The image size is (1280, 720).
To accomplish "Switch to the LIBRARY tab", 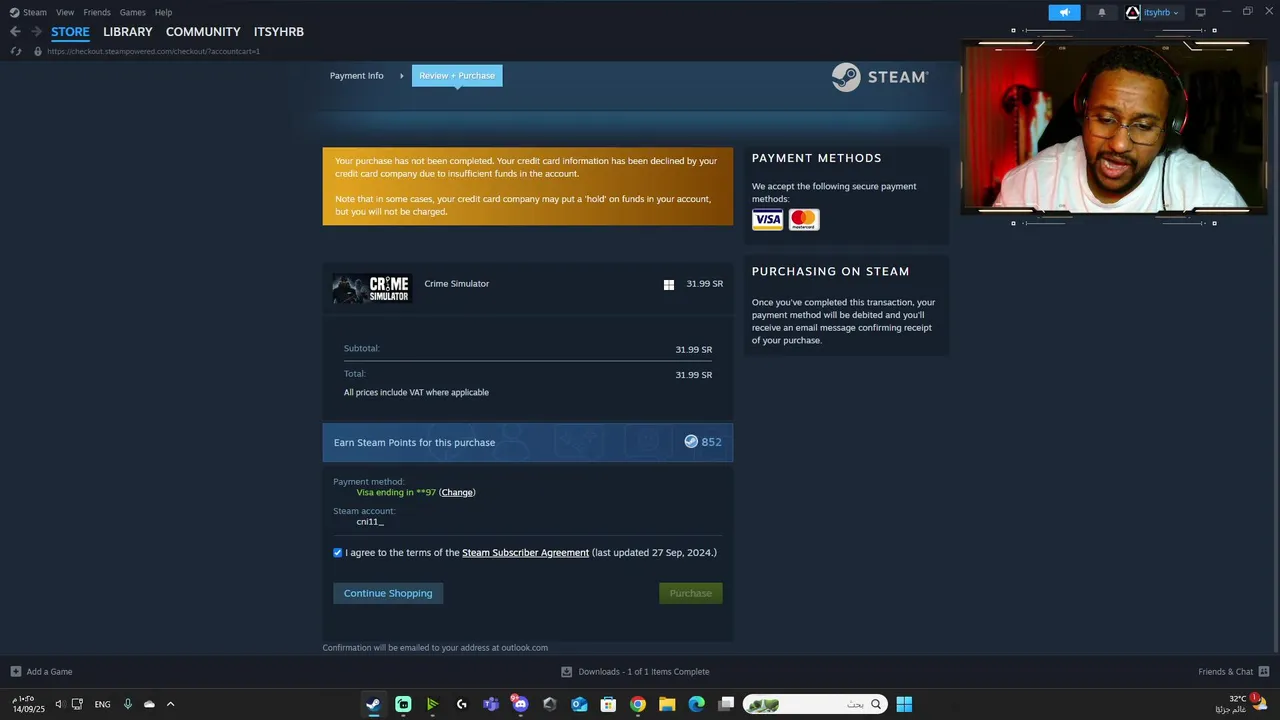I will 128,32.
